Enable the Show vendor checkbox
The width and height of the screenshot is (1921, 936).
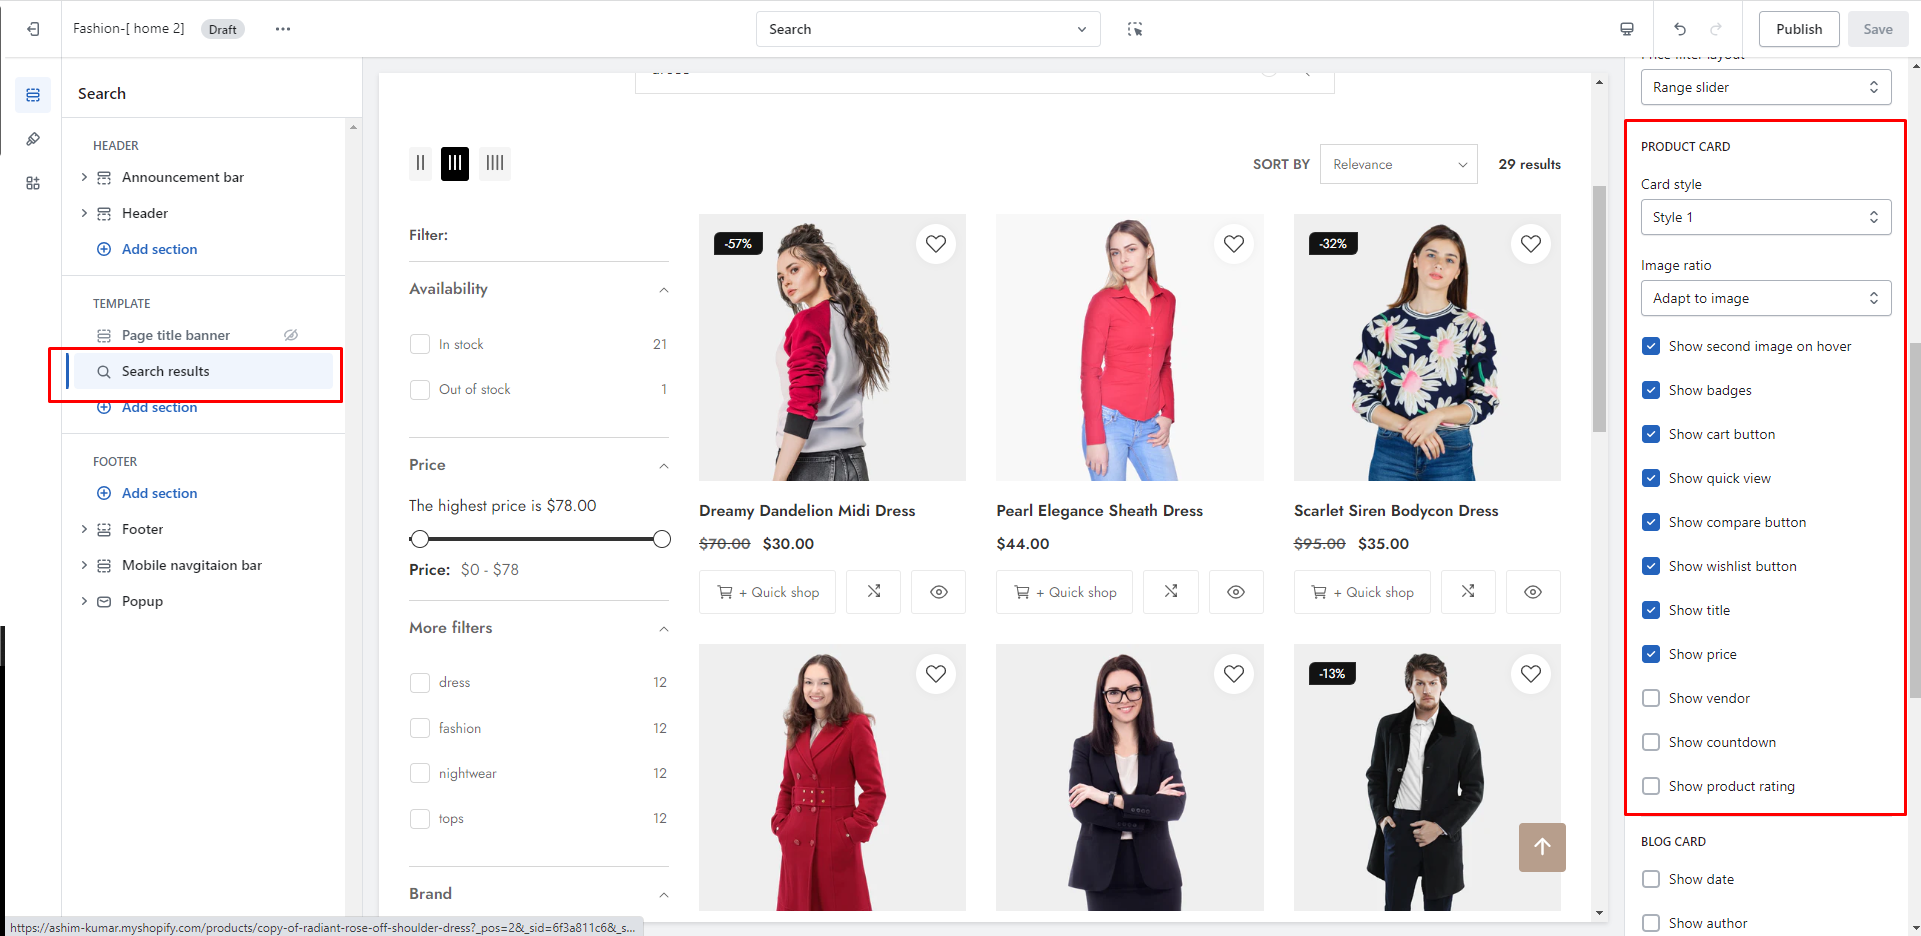click(1651, 698)
